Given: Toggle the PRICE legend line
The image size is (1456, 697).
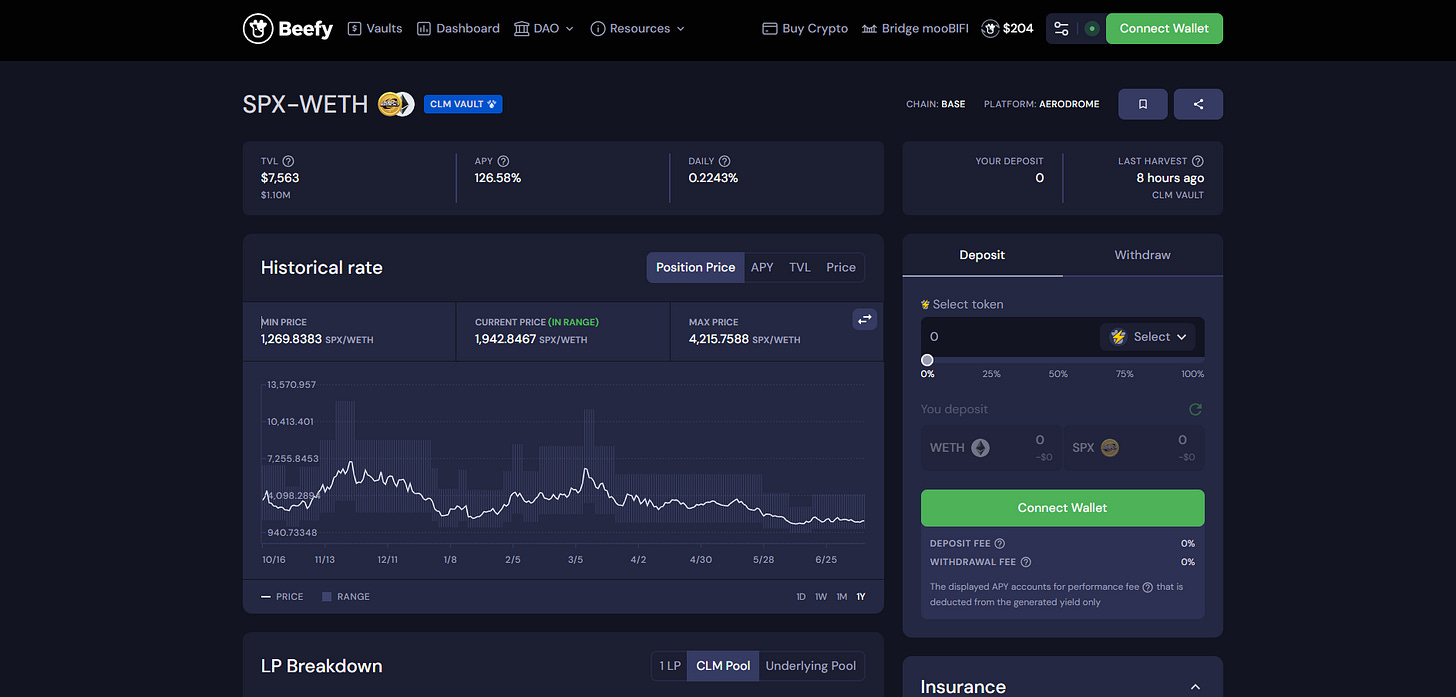Looking at the screenshot, I should [x=282, y=597].
